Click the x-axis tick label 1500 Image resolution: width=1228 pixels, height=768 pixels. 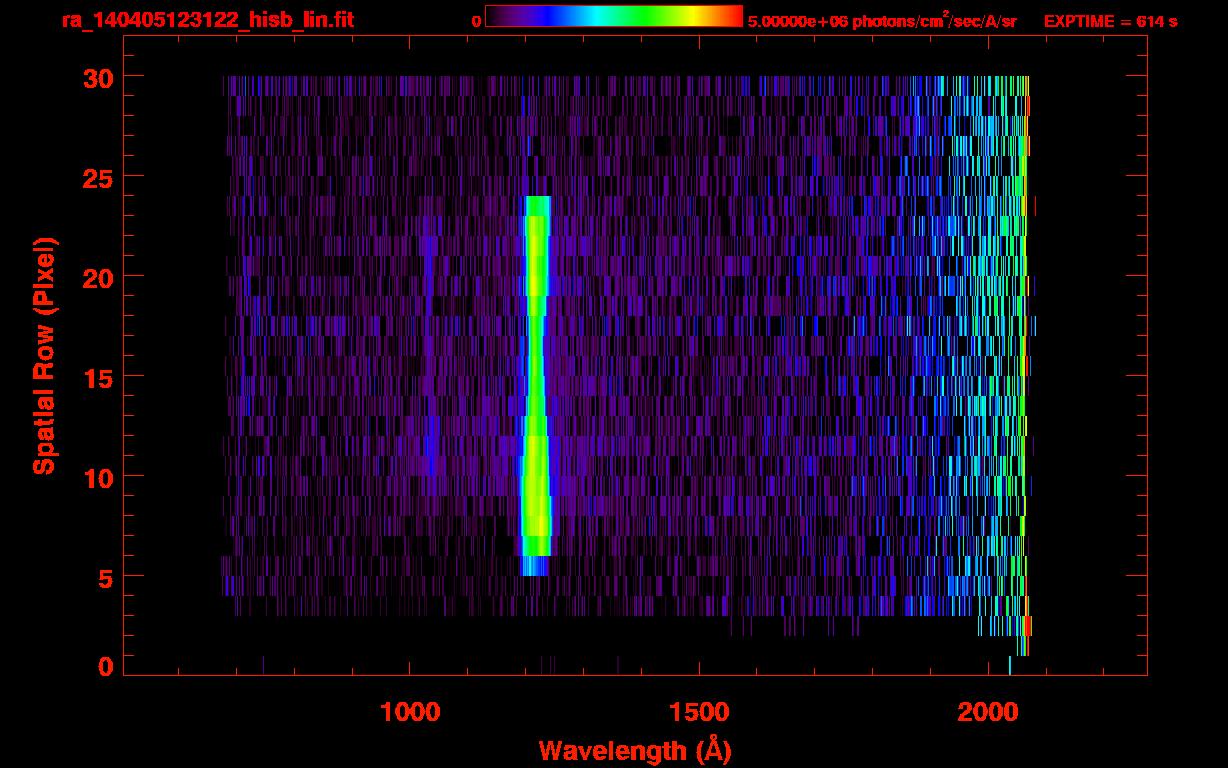click(699, 712)
